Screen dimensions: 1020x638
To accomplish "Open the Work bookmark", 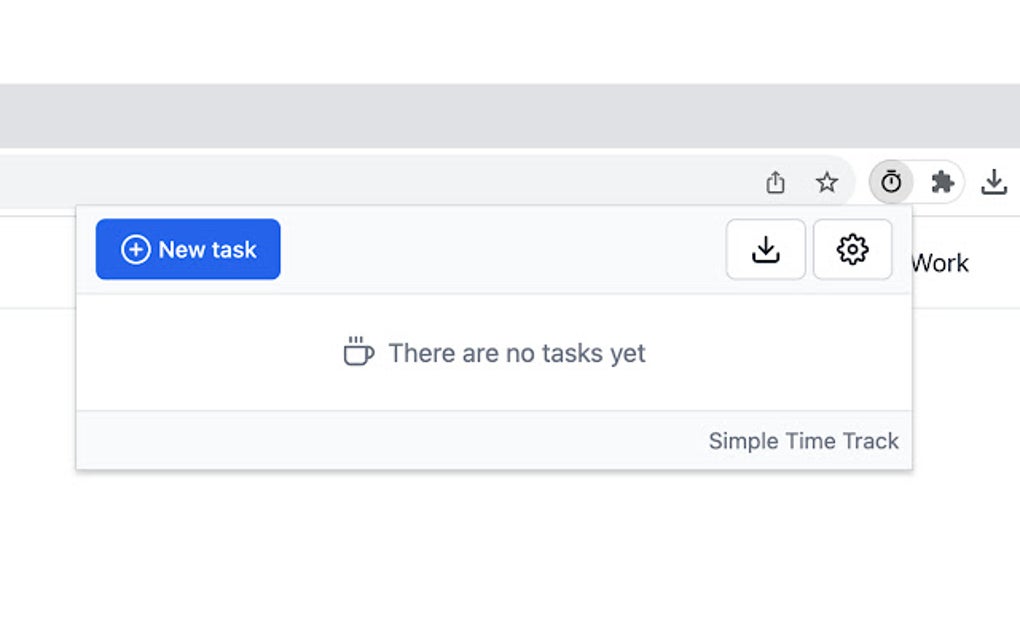I will pyautogui.click(x=940, y=263).
